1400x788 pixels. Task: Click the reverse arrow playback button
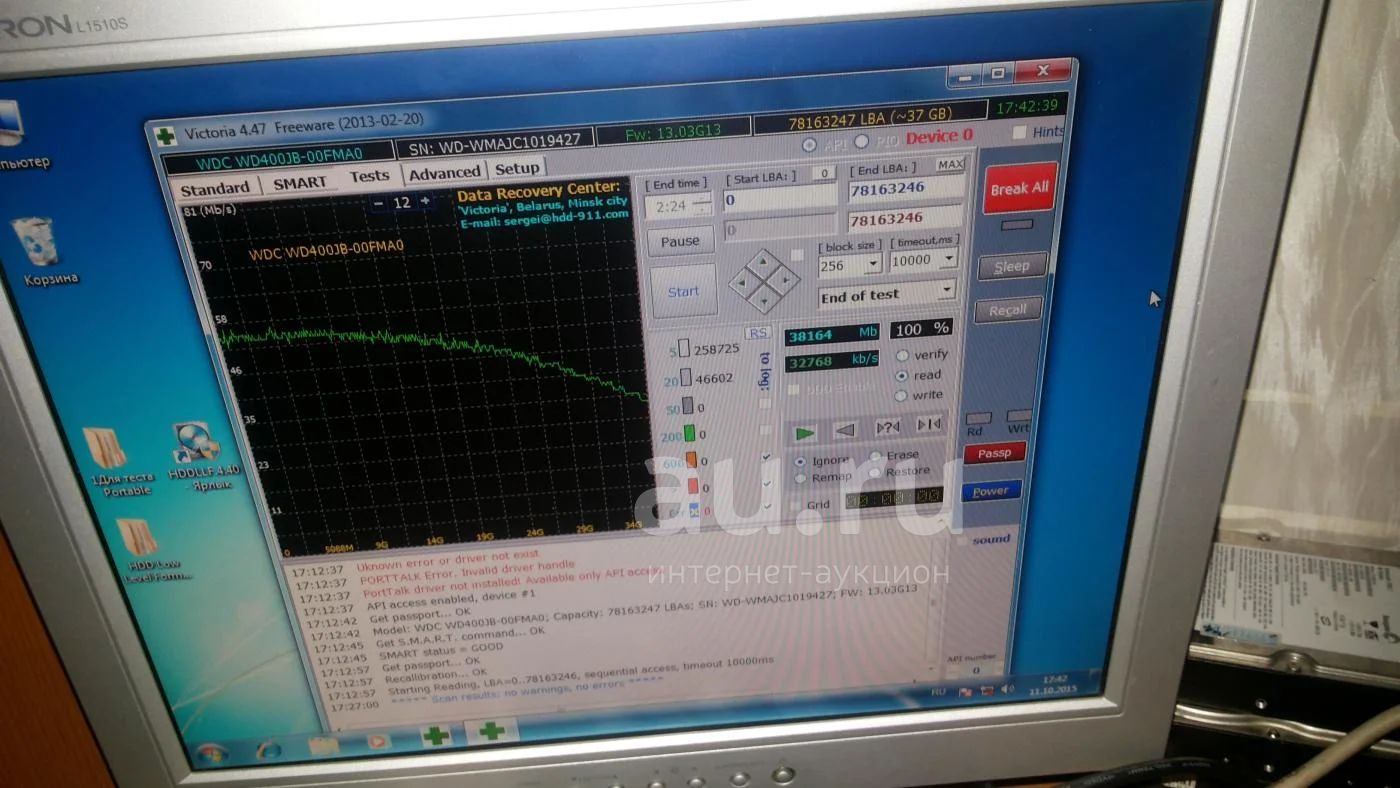point(846,430)
